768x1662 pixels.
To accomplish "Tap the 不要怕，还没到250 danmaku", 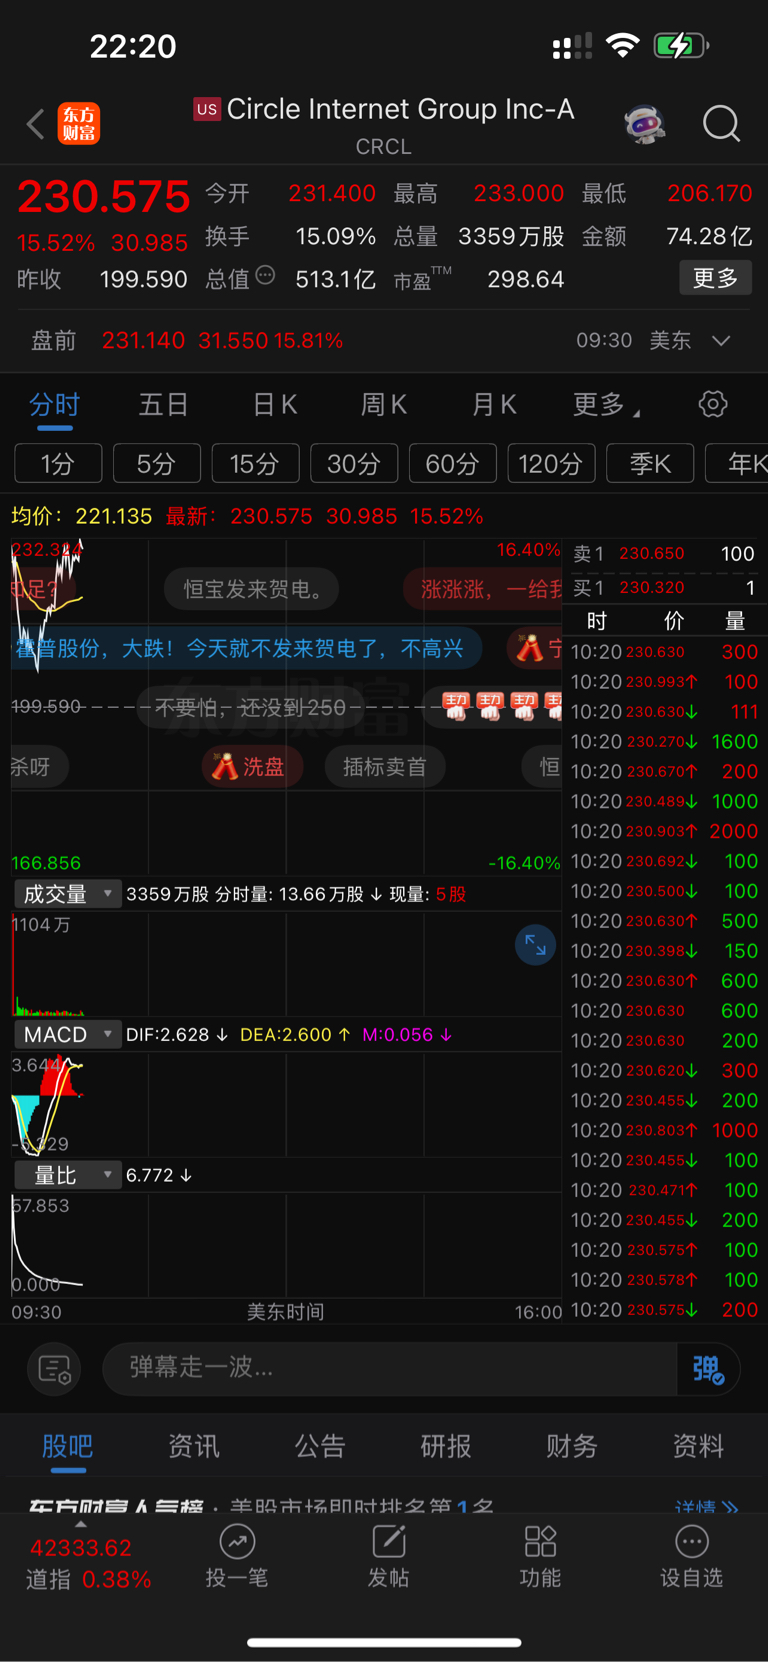I will [x=251, y=707].
